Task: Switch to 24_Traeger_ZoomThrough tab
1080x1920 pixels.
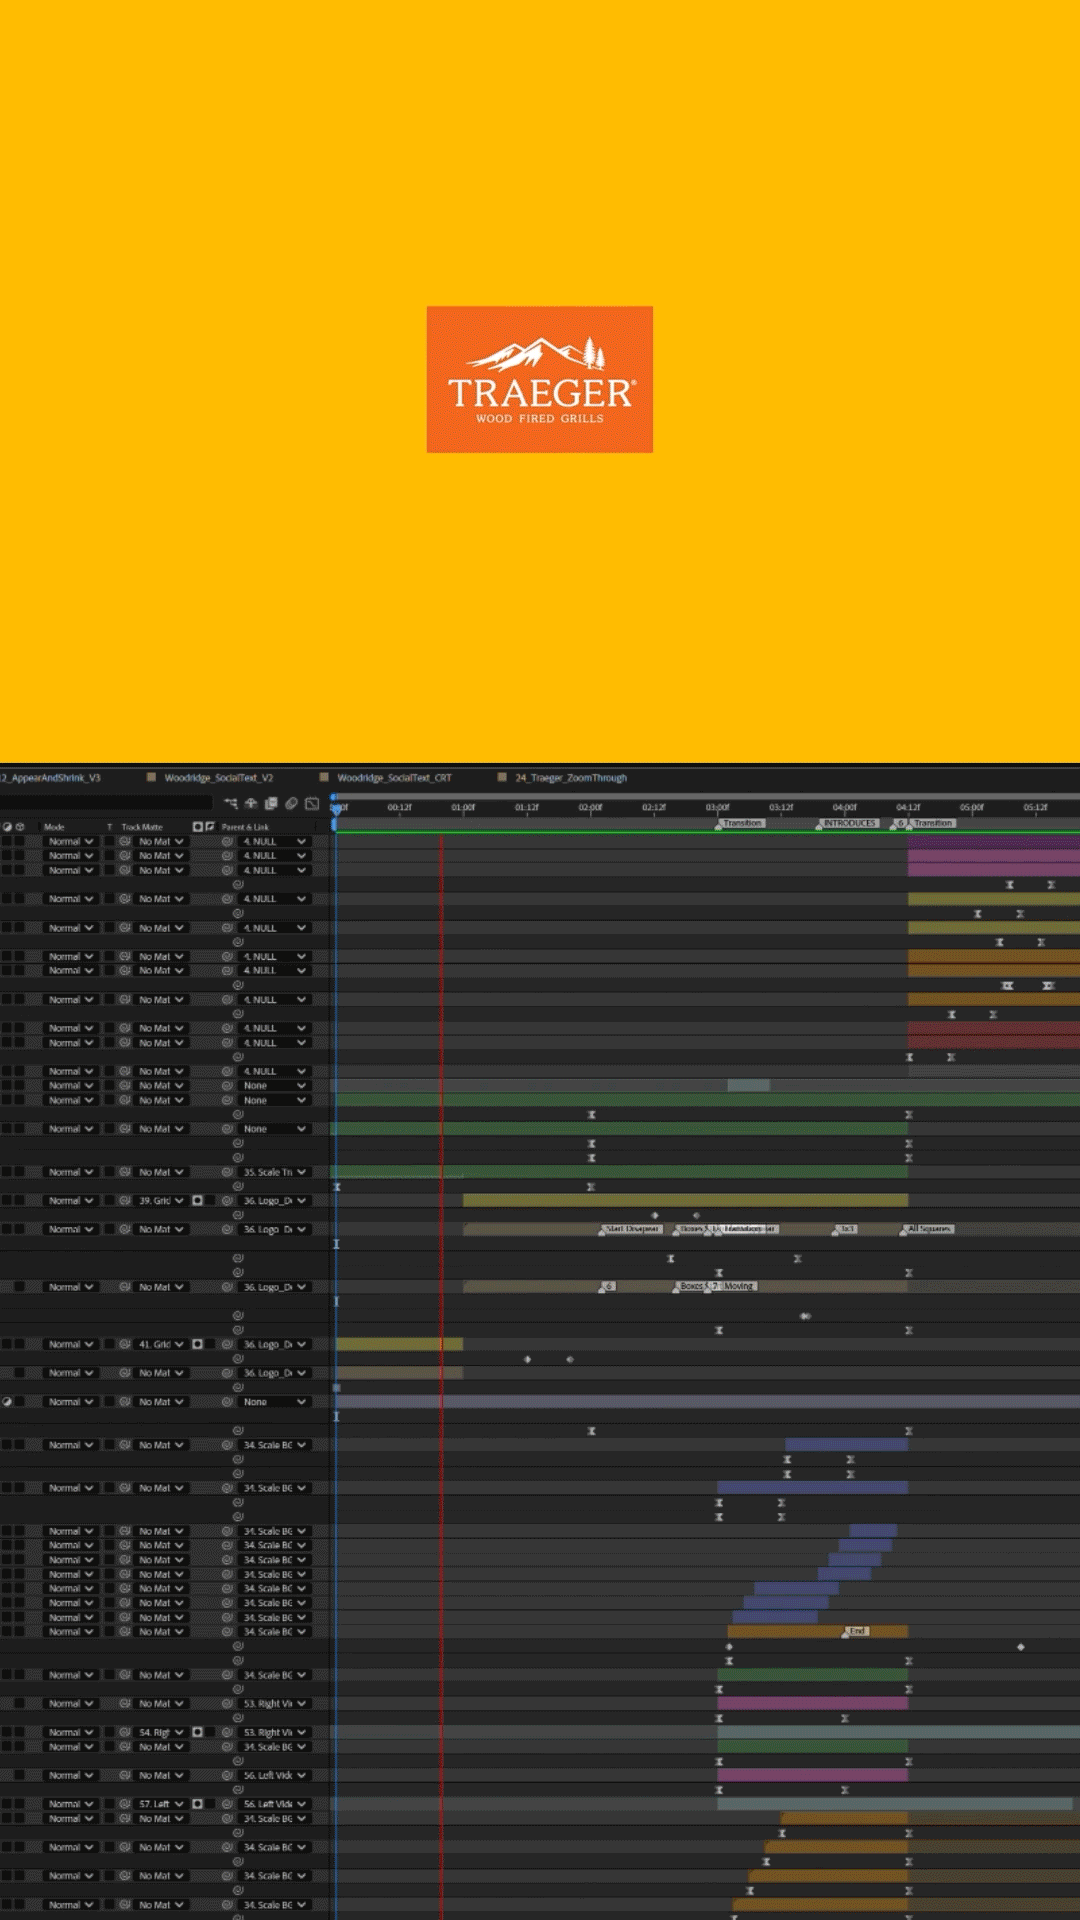Action: click(x=571, y=778)
